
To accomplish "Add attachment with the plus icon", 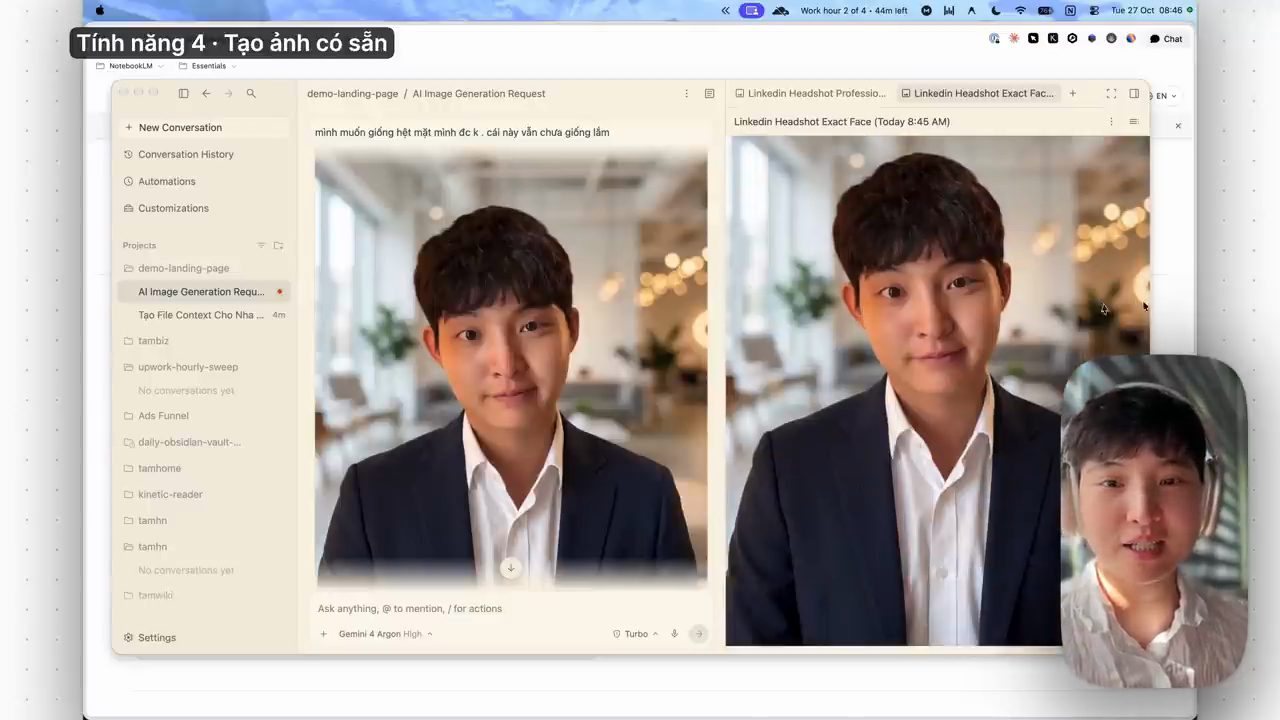I will point(323,634).
